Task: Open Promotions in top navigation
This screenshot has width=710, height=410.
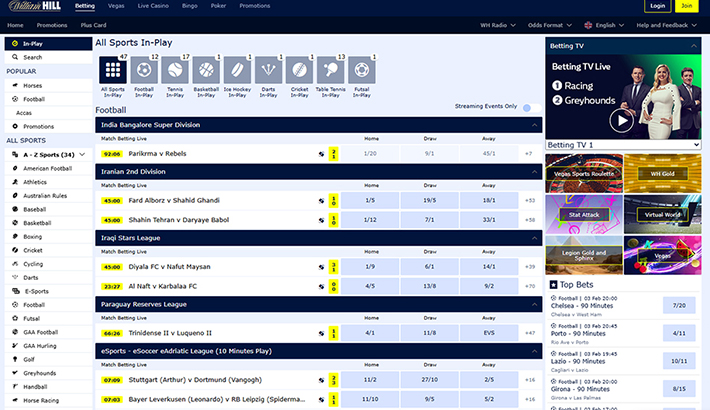Action: 254,6
